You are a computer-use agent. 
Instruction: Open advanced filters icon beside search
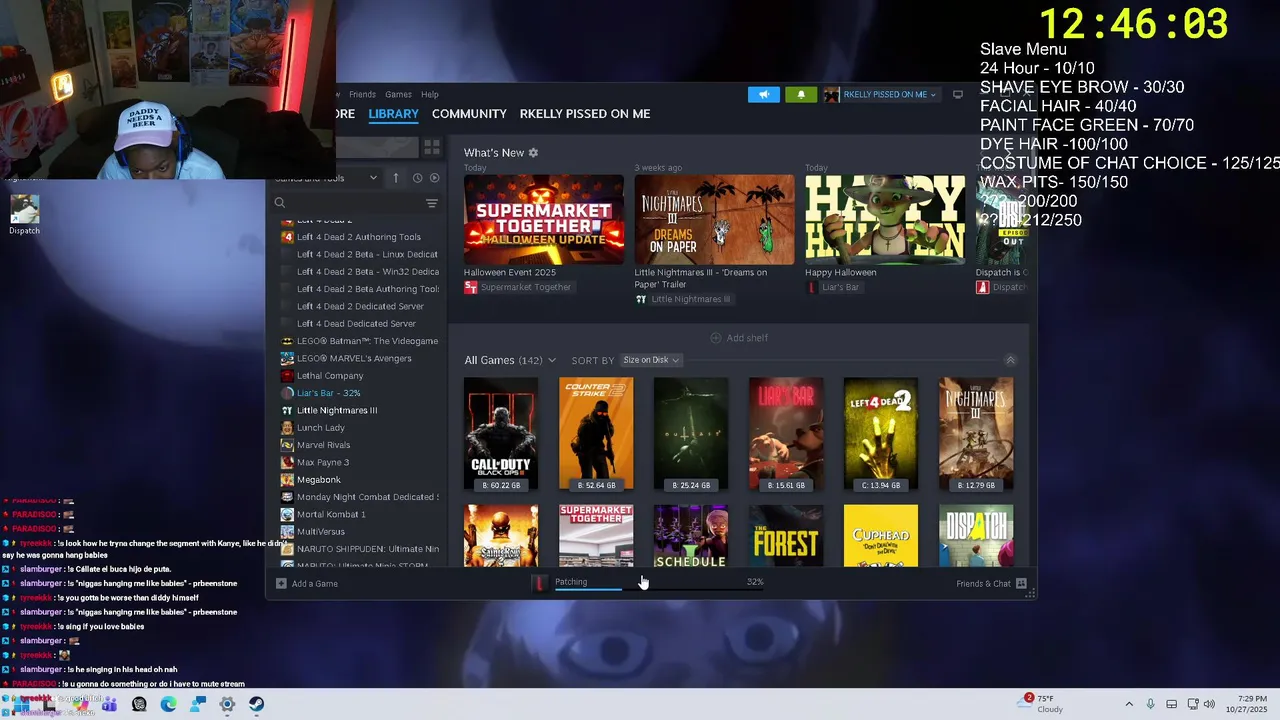click(x=432, y=203)
